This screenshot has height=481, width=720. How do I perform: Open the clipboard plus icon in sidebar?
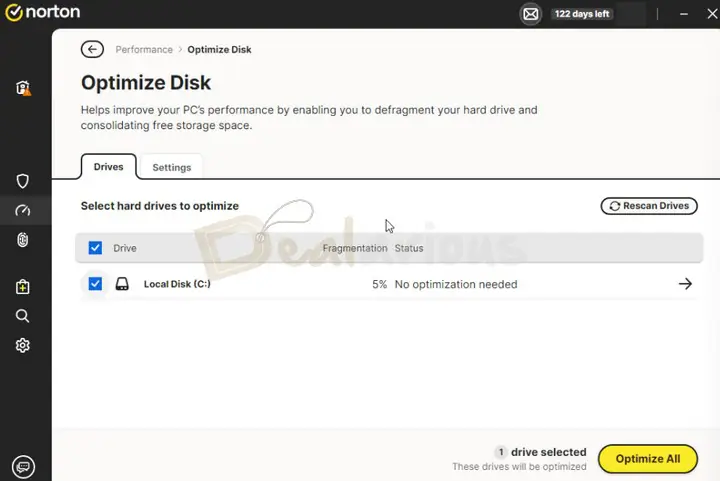click(x=22, y=287)
